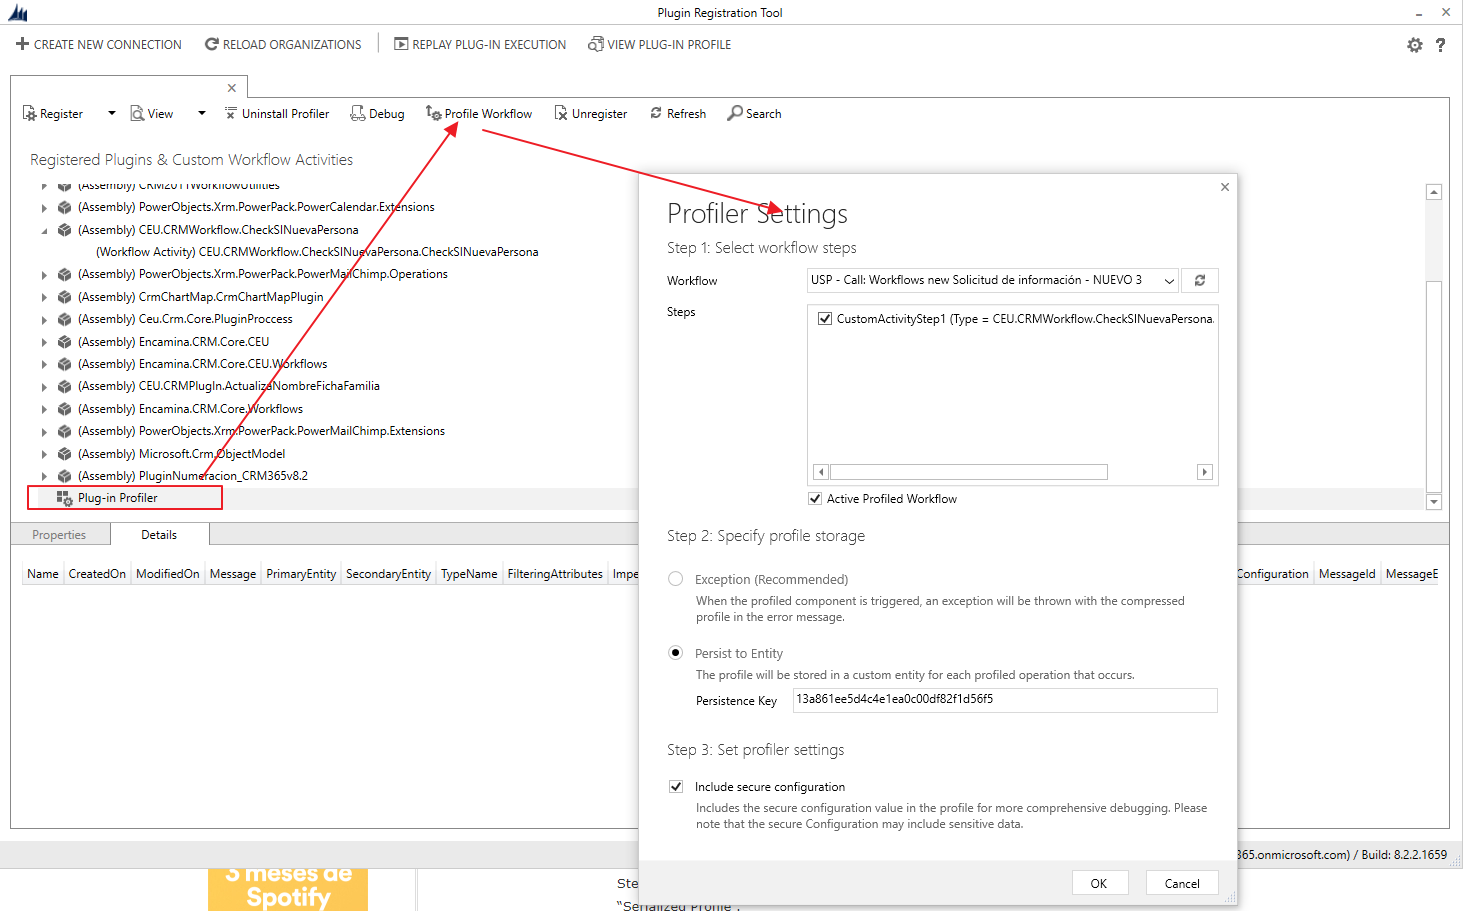Click View Plug-in Profile menu item
This screenshot has width=1463, height=911.
[x=659, y=45]
